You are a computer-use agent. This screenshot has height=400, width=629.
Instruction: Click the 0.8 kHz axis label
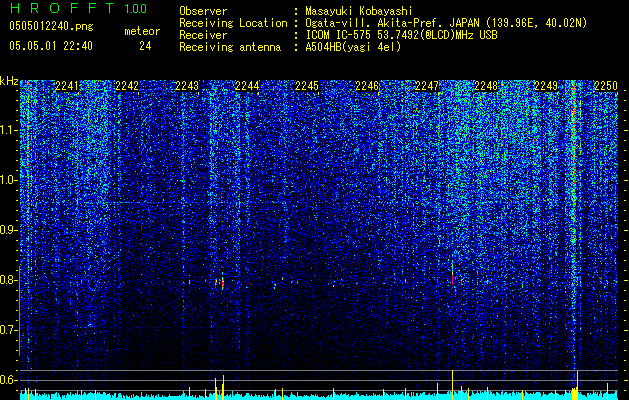pyautogui.click(x=9, y=280)
